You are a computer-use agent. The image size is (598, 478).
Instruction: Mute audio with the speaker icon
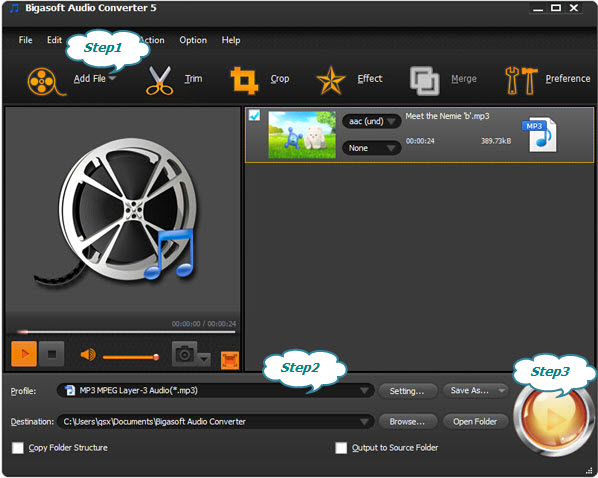click(x=88, y=355)
